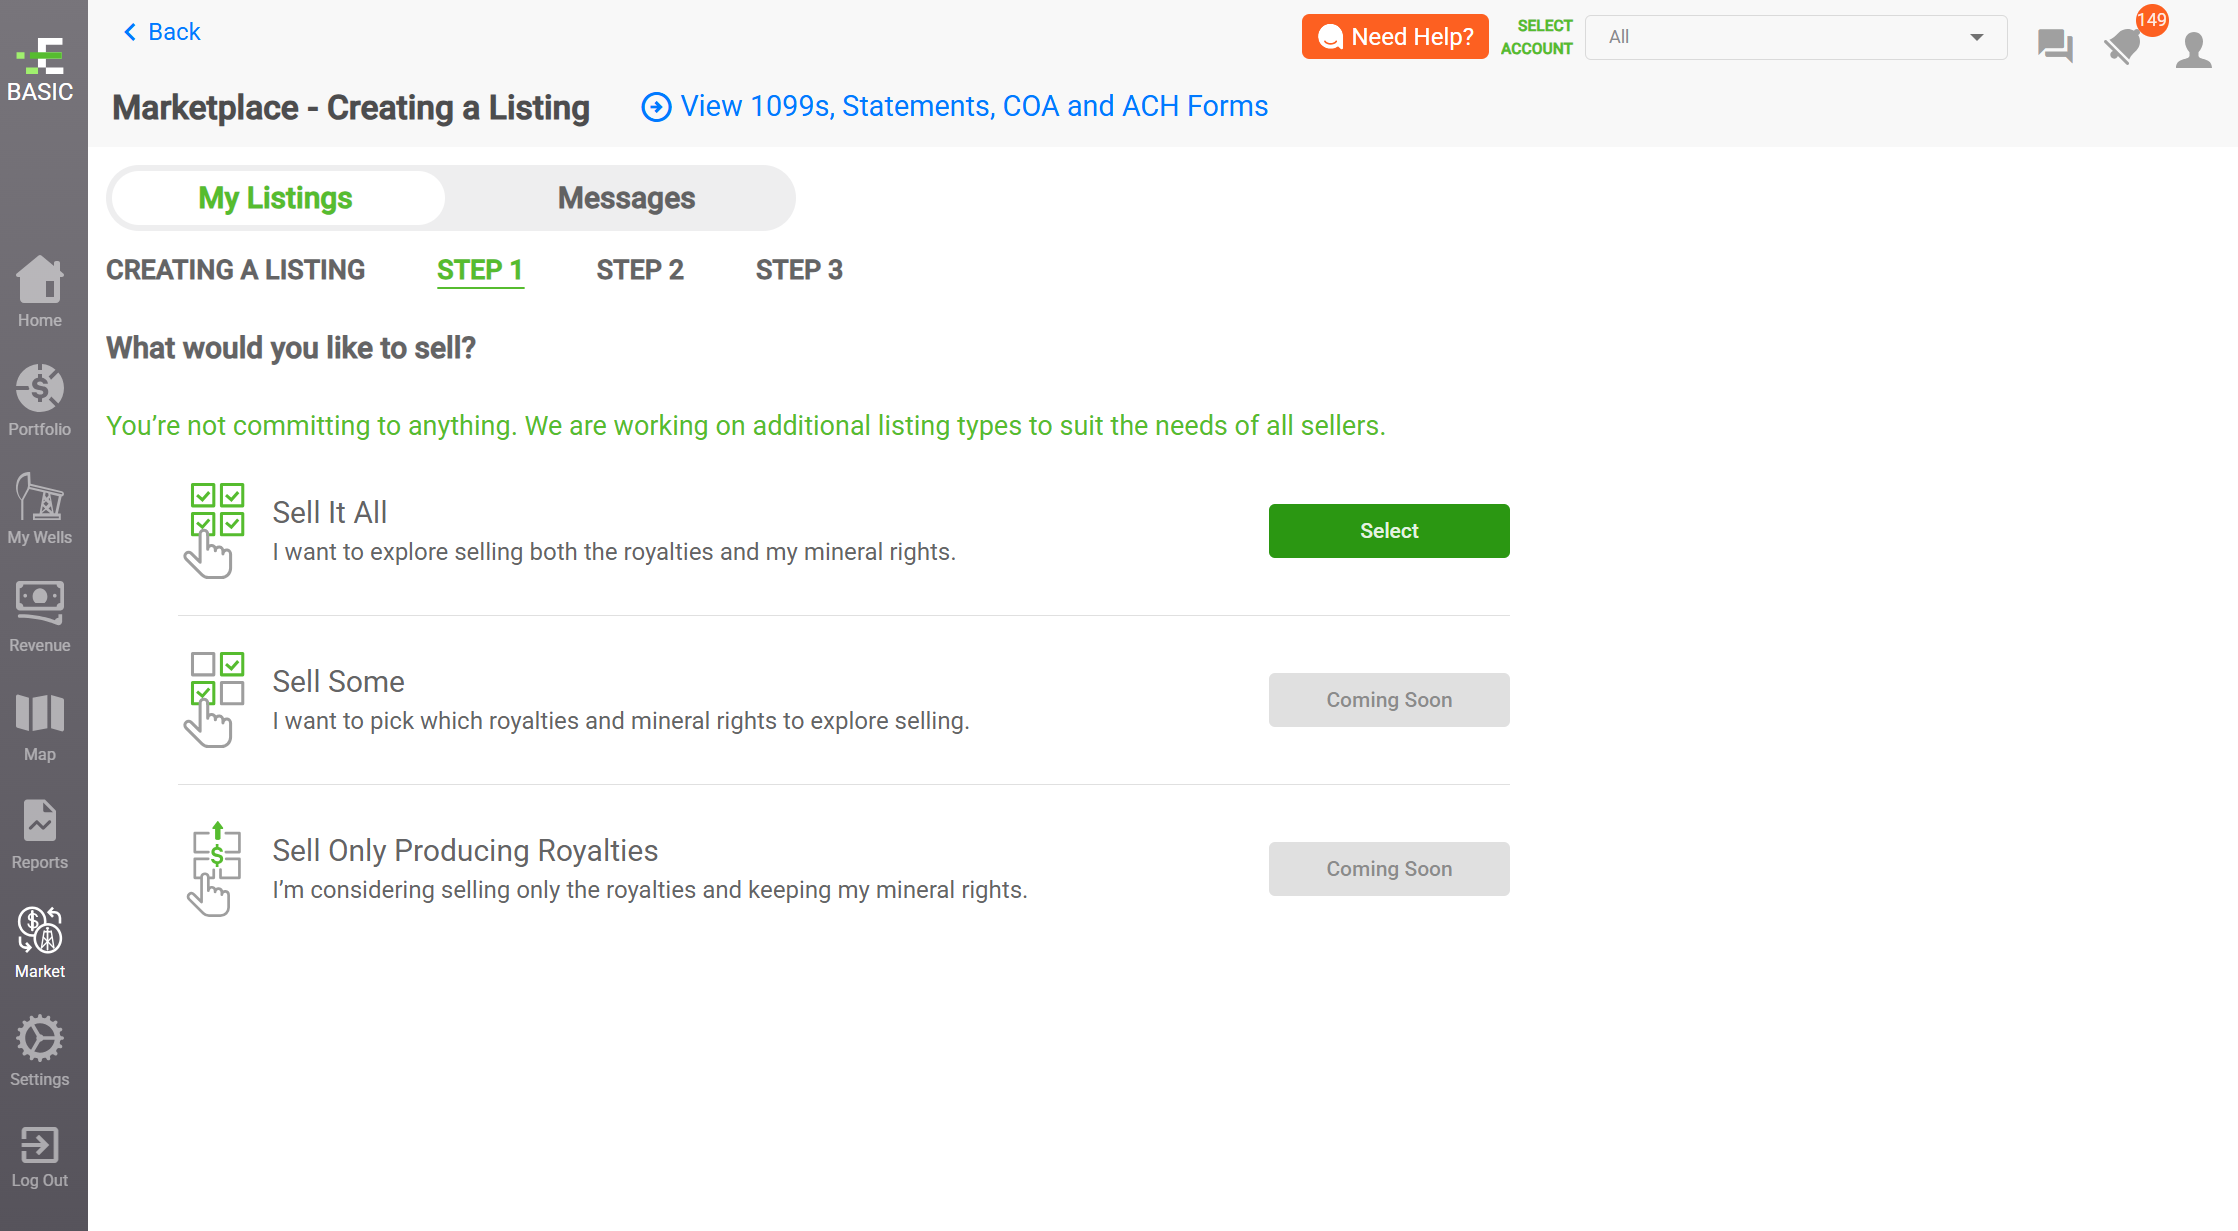Switch to the Messages tab
The width and height of the screenshot is (2238, 1231).
pyautogui.click(x=626, y=197)
